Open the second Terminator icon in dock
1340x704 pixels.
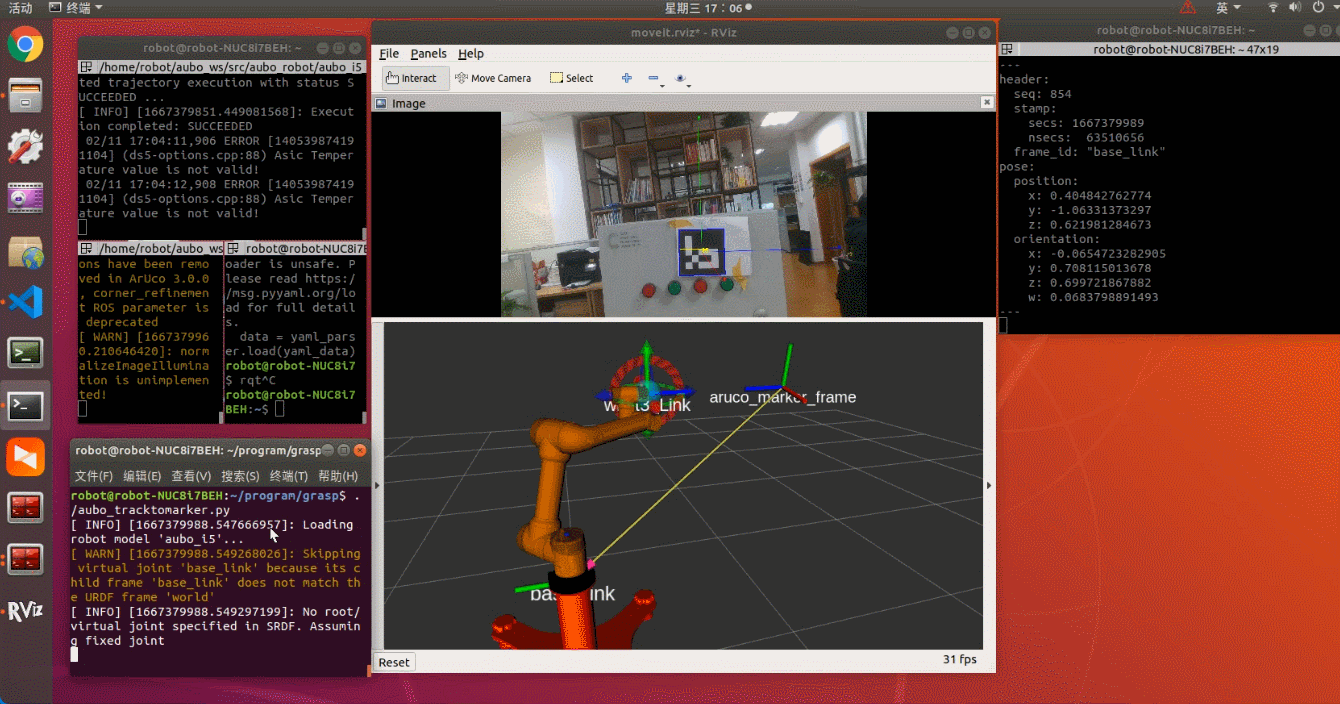25,560
